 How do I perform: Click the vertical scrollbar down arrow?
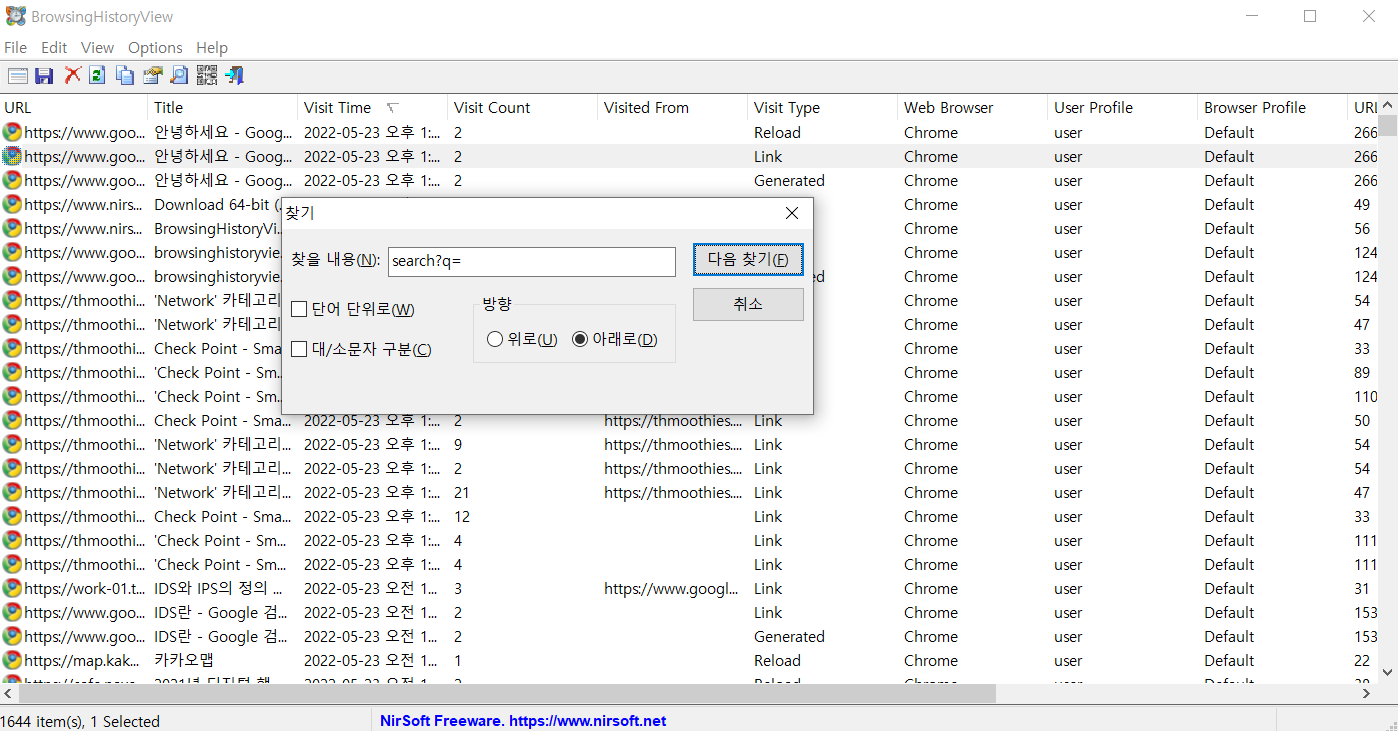tap(1388, 673)
